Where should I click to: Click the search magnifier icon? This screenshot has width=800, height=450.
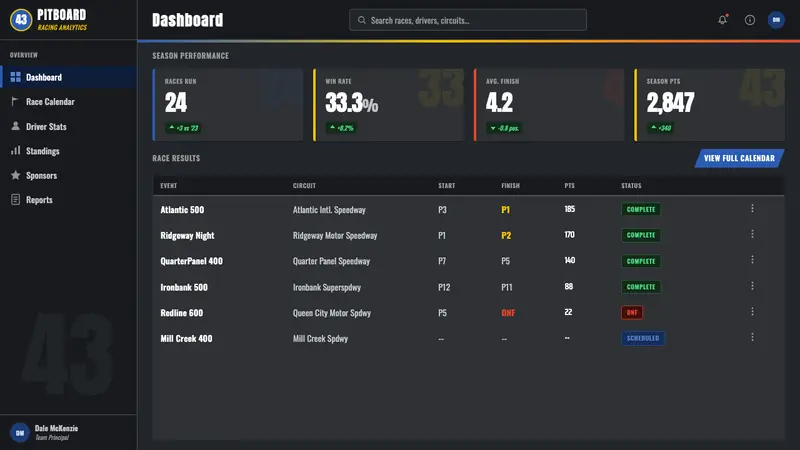tap(362, 20)
